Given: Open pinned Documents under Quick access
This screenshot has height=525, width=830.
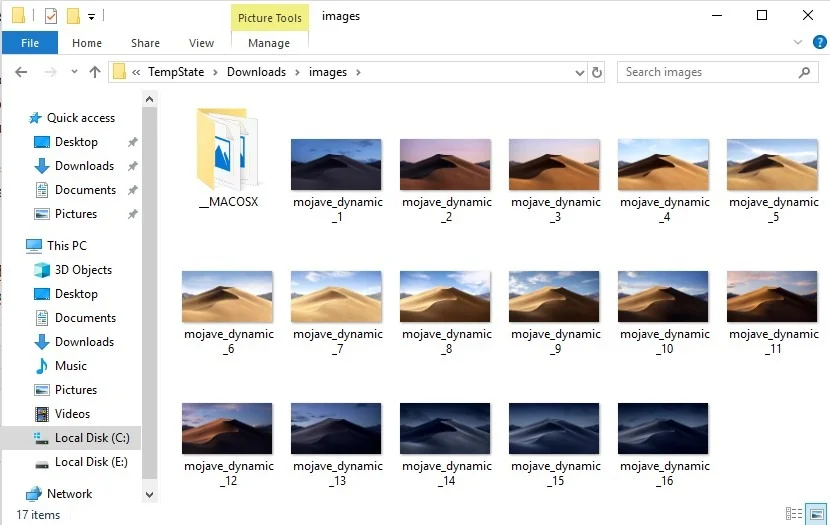Looking at the screenshot, I should (85, 189).
